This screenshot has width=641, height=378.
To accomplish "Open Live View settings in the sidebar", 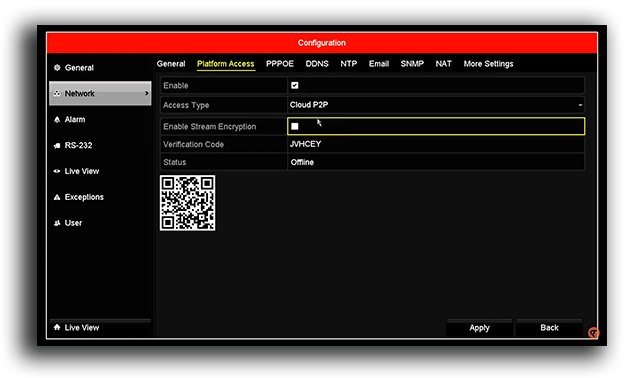I will [x=100, y=171].
